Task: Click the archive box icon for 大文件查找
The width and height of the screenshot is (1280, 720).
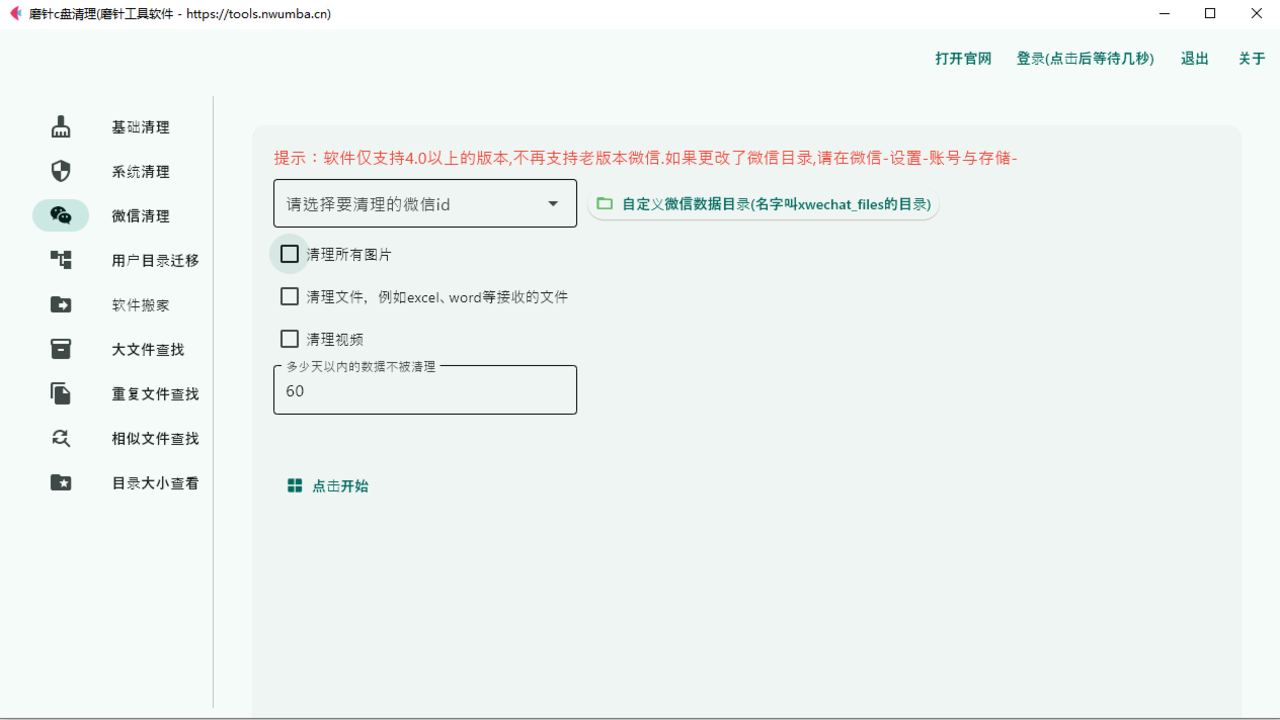Action: click(61, 349)
